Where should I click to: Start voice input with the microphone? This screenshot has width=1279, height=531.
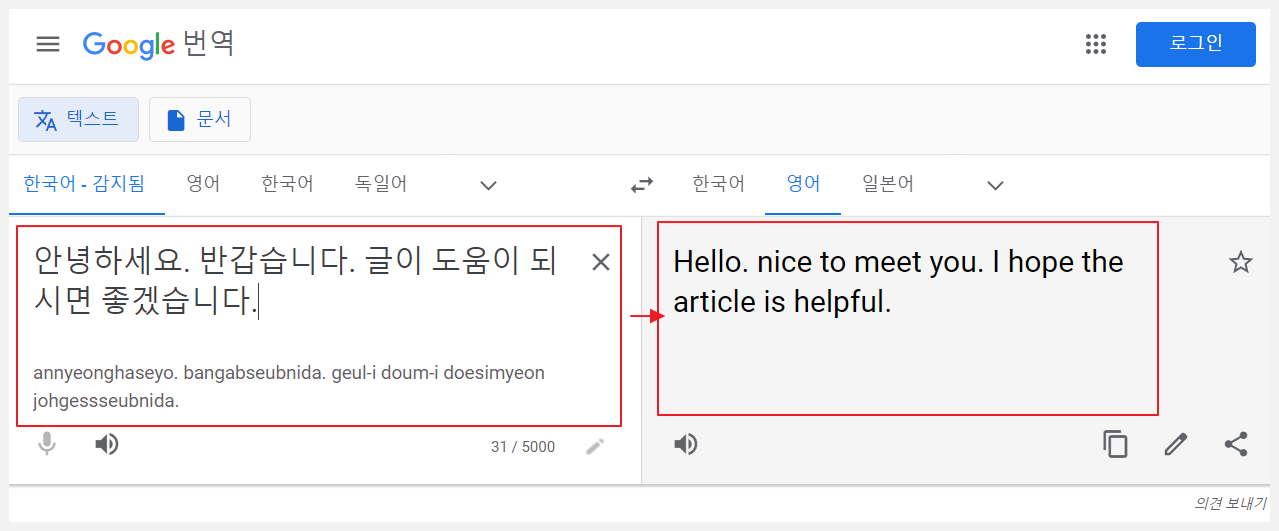click(x=47, y=444)
